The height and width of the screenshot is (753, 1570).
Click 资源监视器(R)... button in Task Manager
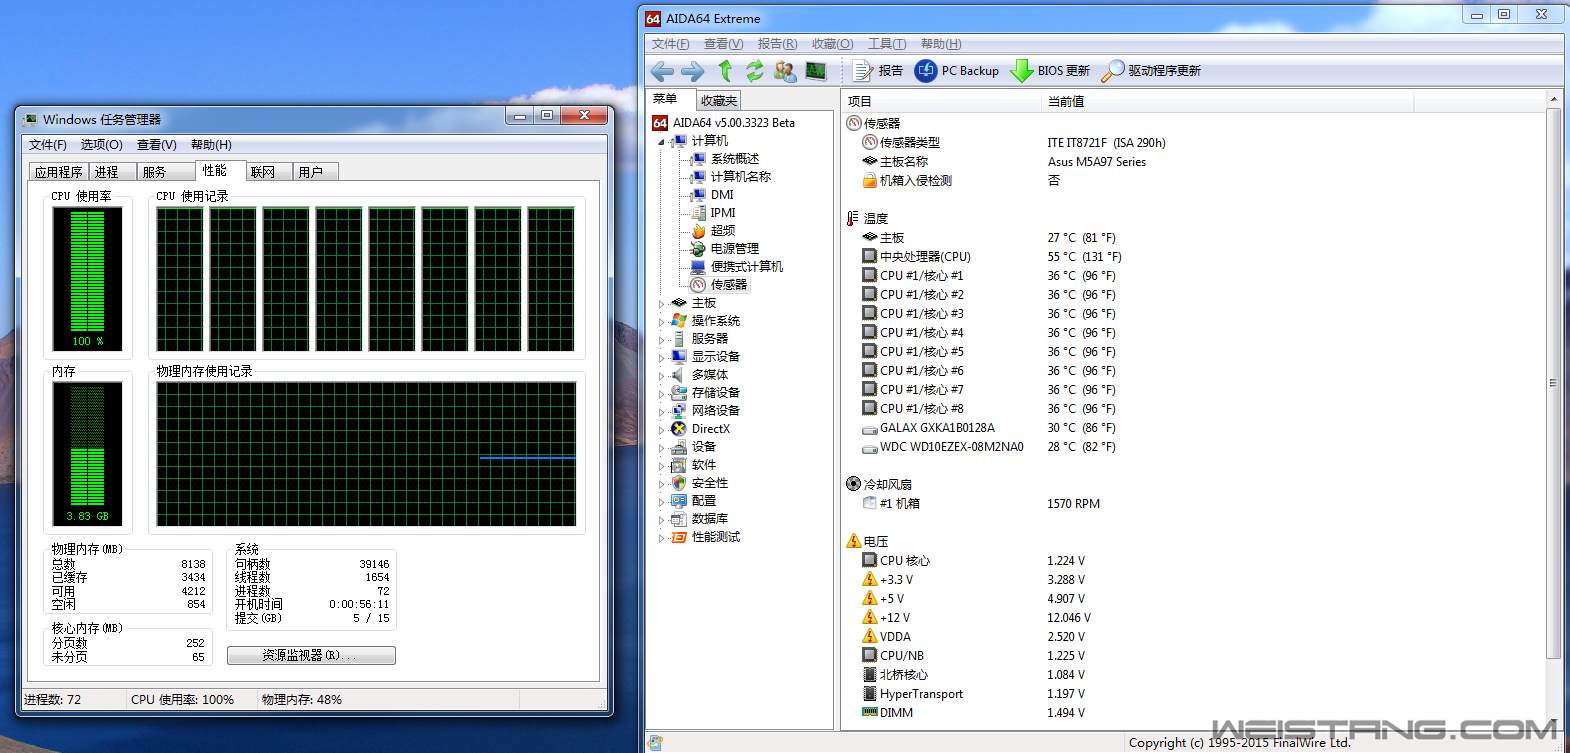click(x=311, y=655)
